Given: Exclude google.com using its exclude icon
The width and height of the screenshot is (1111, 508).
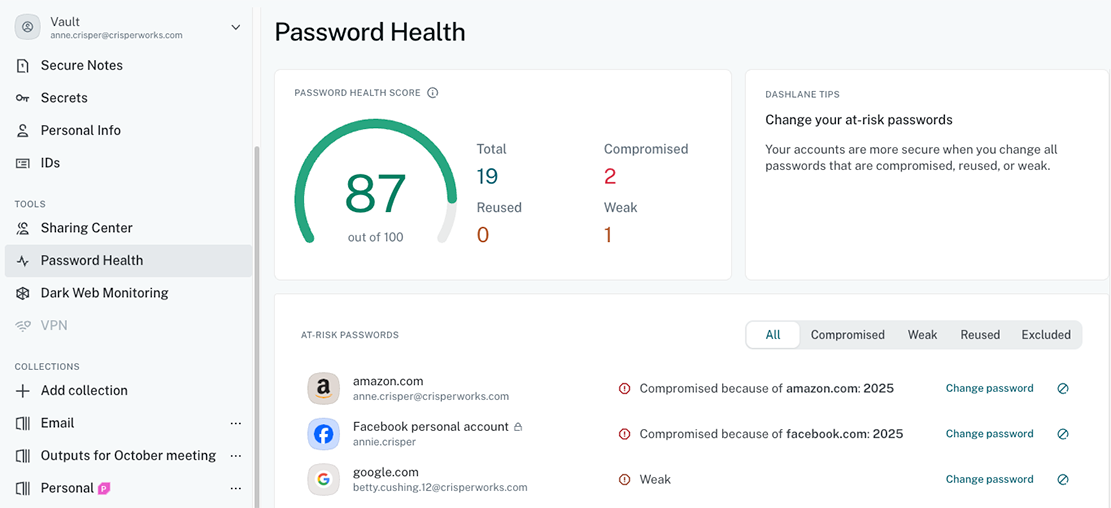Looking at the screenshot, I should [x=1062, y=479].
